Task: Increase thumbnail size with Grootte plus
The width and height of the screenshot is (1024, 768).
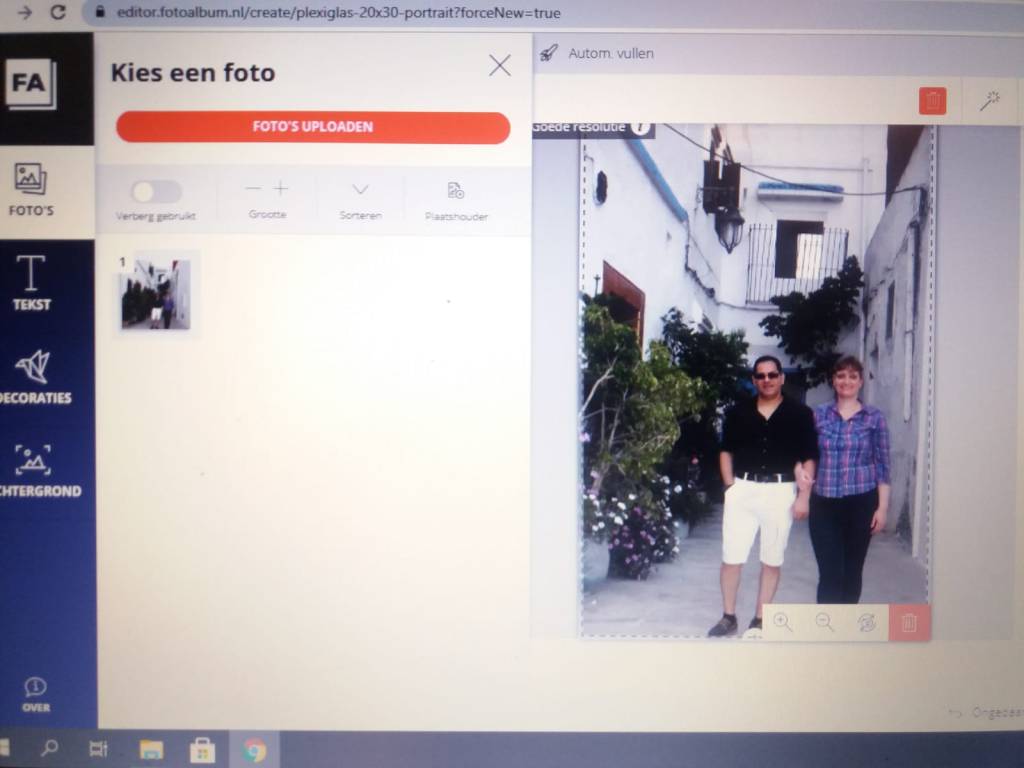Action: pyautogui.click(x=281, y=189)
